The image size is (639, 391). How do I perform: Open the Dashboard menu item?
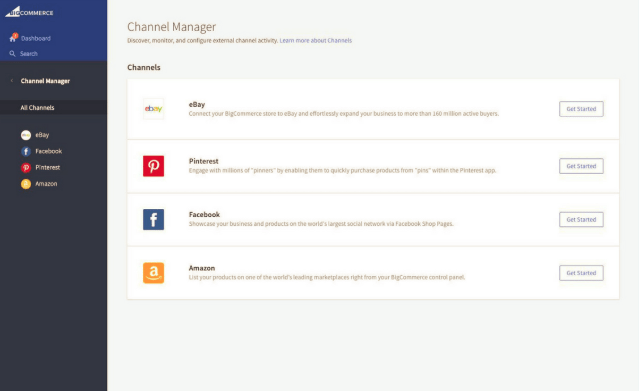click(x=35, y=38)
